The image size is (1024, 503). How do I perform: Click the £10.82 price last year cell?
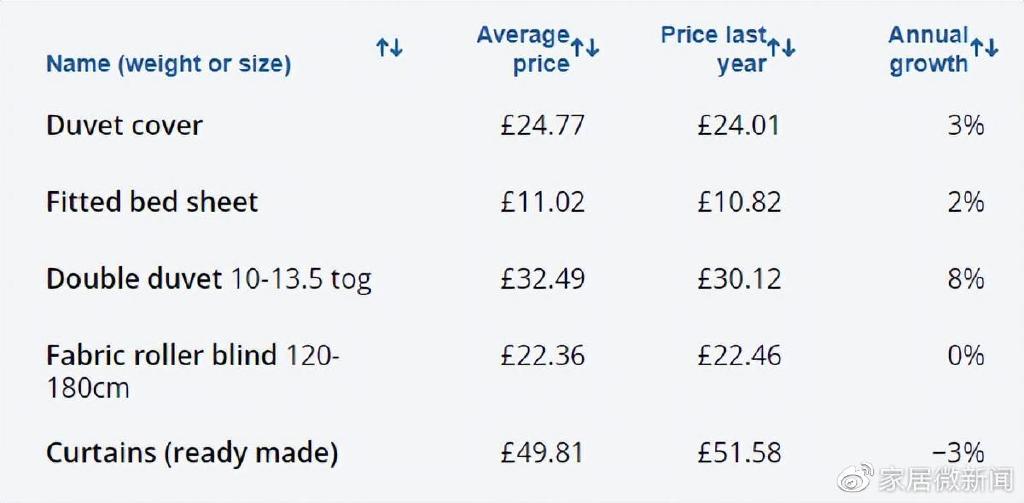(x=739, y=202)
